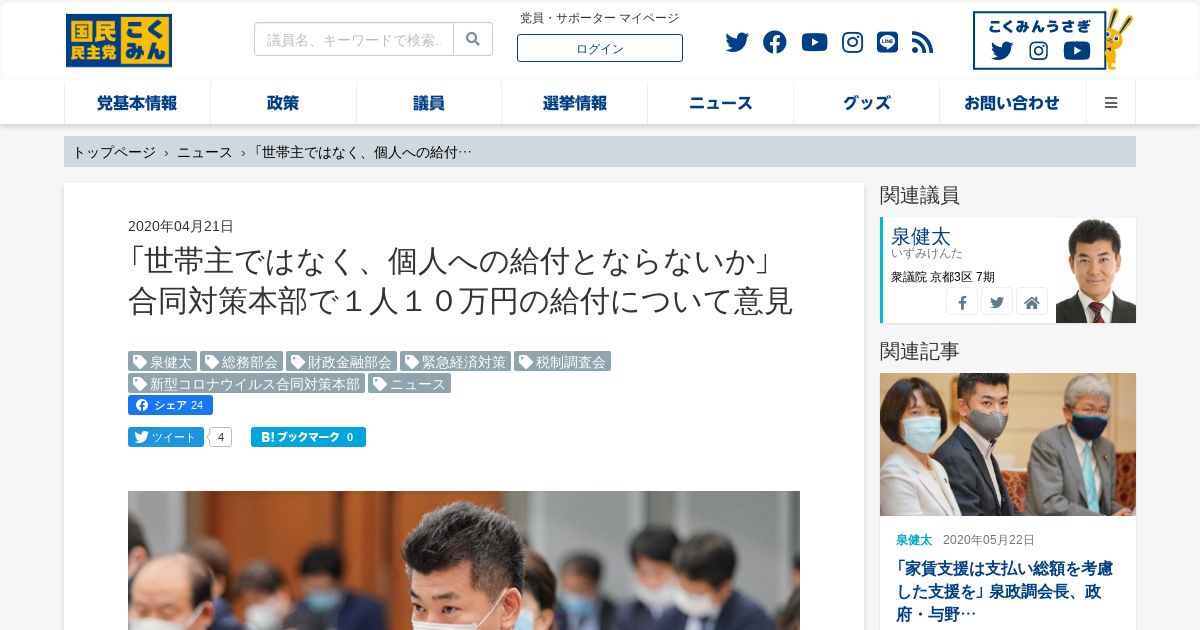Click 泉健太's homepage icon in profile card
This screenshot has height=630, width=1200.
pyautogui.click(x=1032, y=302)
